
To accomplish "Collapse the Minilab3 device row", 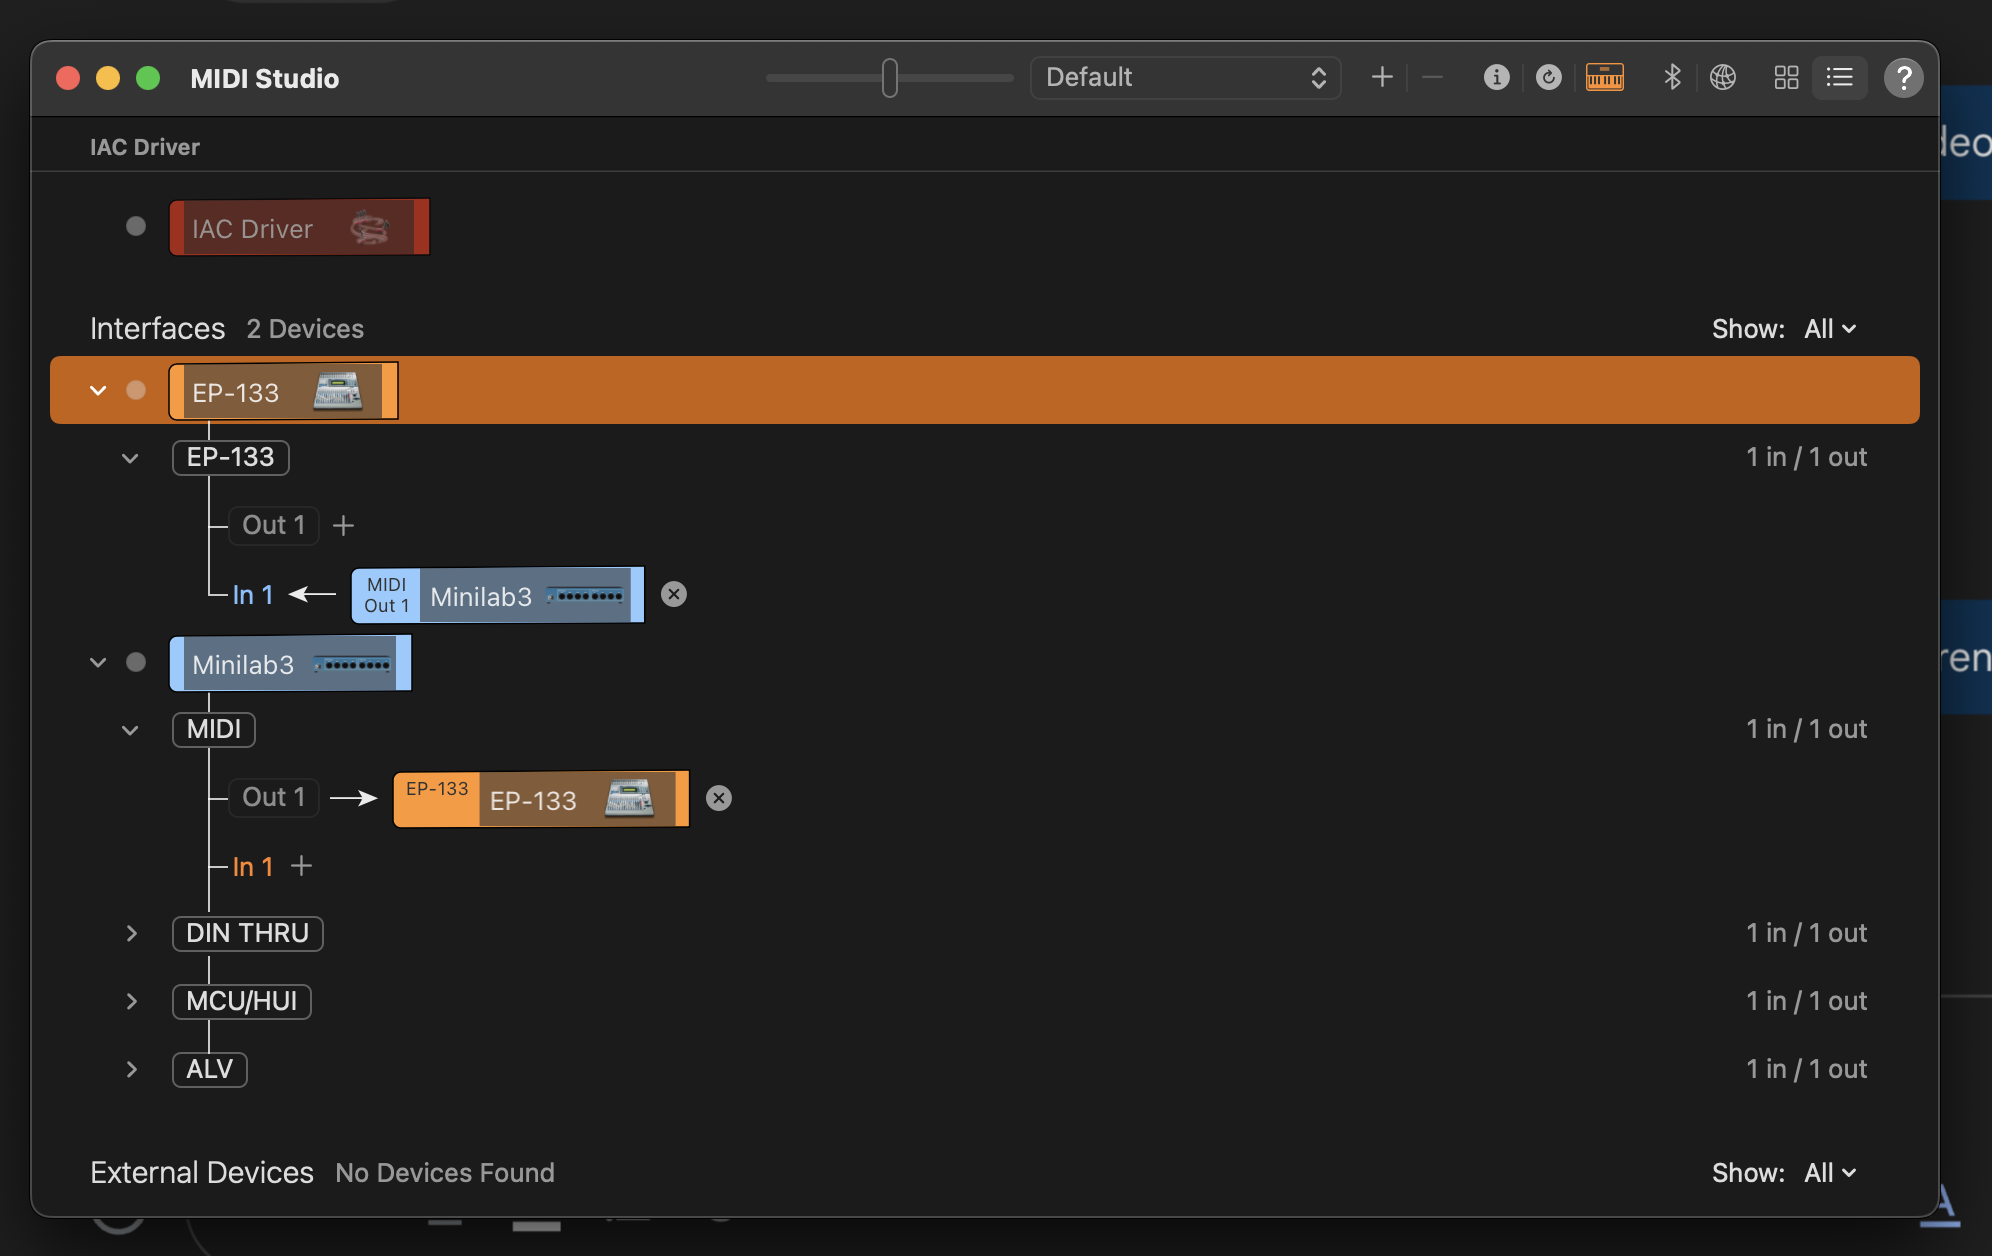I will click(98, 662).
